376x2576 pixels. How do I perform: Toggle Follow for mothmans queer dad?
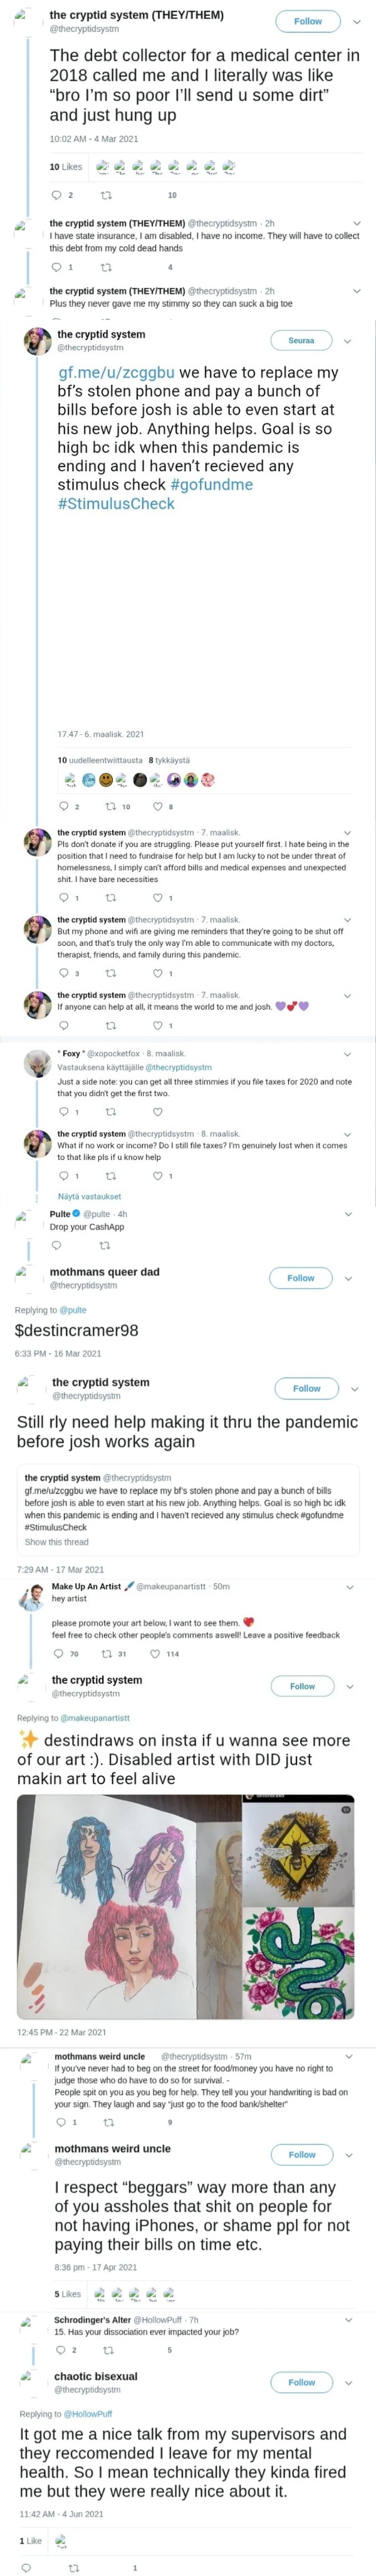(301, 1278)
